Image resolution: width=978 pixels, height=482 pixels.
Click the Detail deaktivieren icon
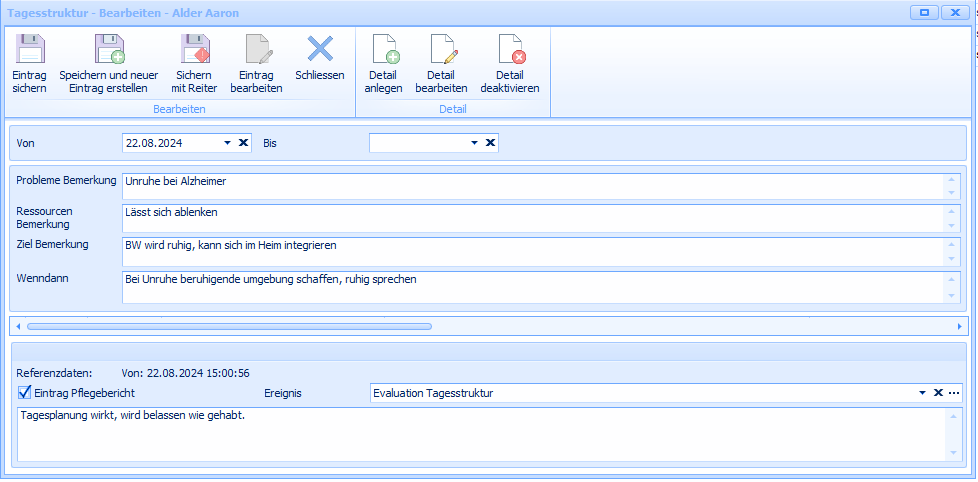[510, 50]
